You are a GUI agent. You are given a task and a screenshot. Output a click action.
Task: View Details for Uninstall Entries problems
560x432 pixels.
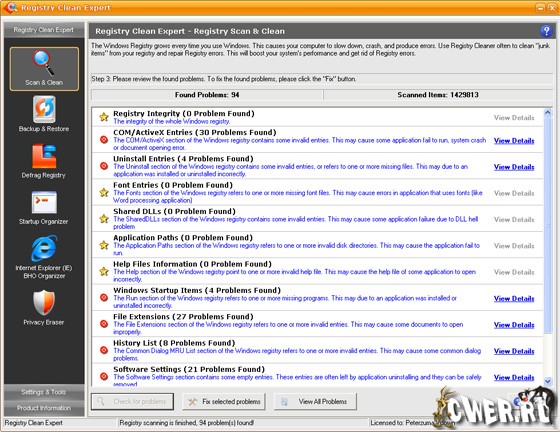point(514,167)
